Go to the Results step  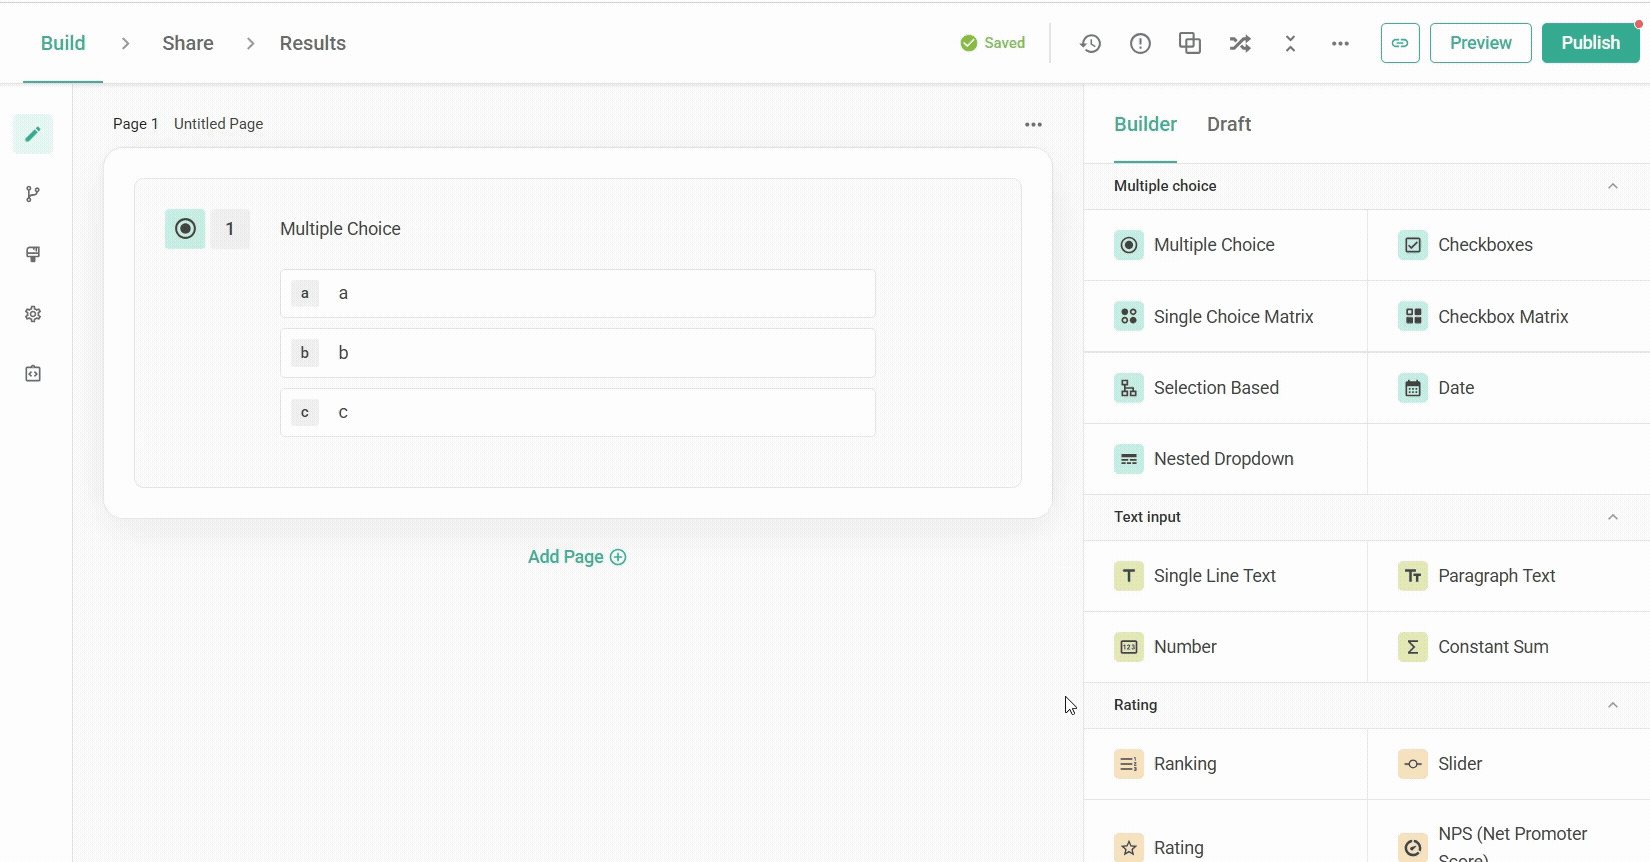[x=312, y=43]
